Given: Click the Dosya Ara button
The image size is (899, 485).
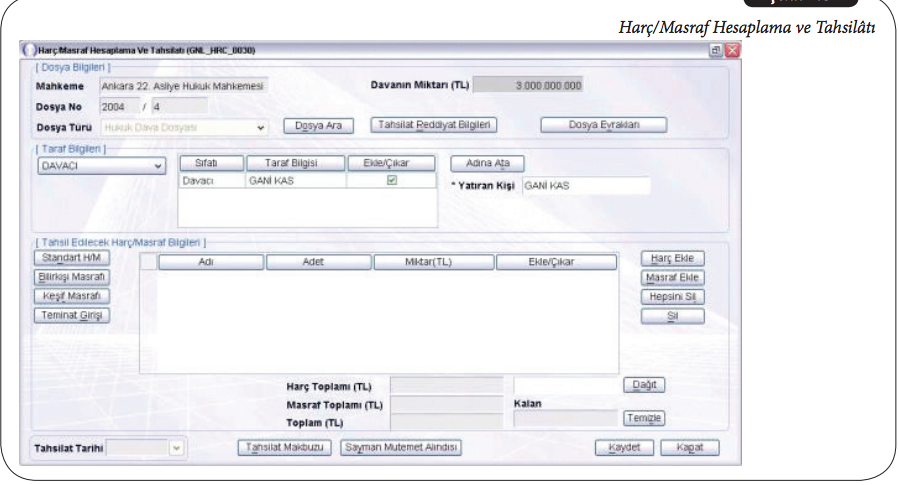Looking at the screenshot, I should click(x=320, y=126).
